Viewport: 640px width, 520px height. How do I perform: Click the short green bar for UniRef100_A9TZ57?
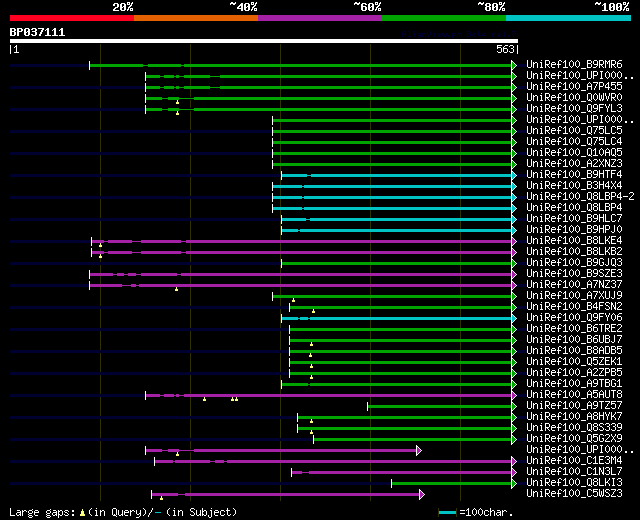(440, 406)
